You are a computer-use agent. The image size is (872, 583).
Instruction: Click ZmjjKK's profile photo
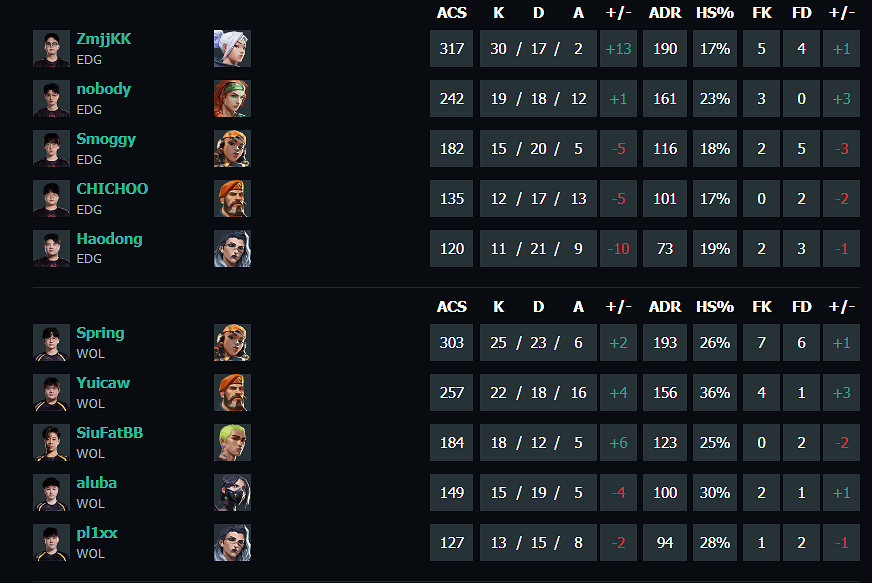pos(51,48)
